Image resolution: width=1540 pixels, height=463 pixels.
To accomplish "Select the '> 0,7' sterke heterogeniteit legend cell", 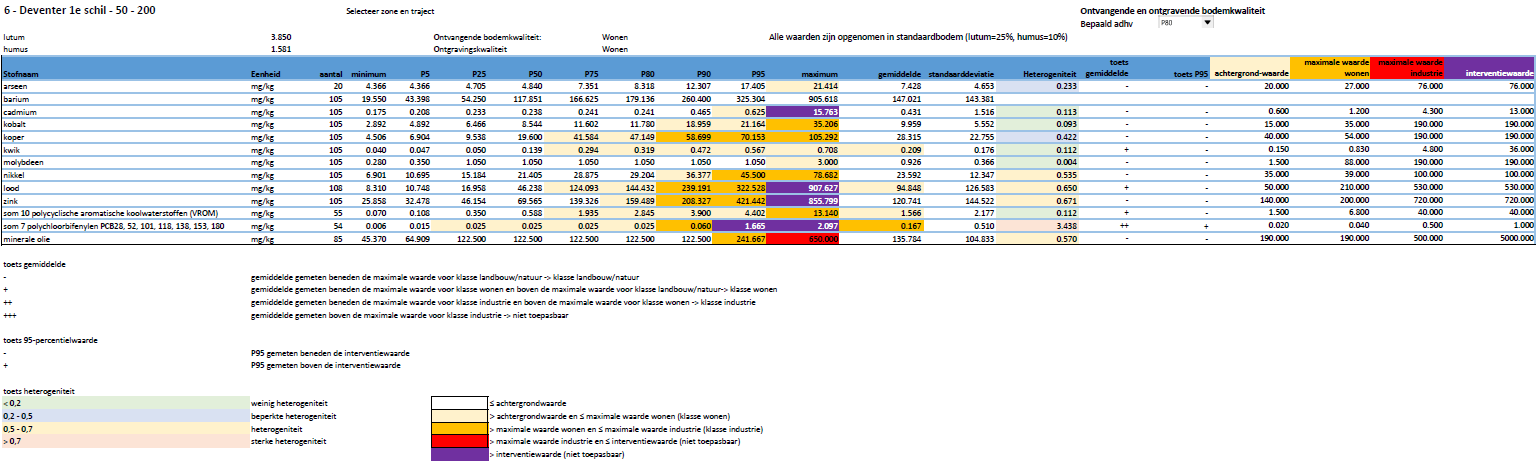I will point(125,441).
